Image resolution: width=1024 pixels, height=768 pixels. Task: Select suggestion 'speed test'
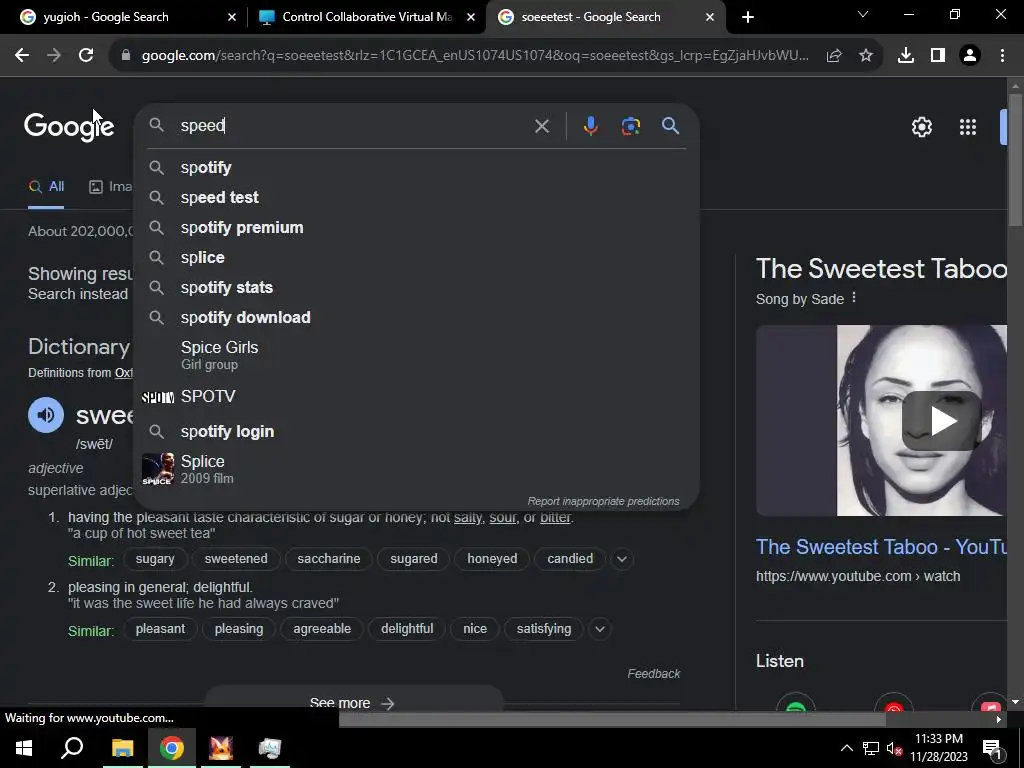coord(417,197)
